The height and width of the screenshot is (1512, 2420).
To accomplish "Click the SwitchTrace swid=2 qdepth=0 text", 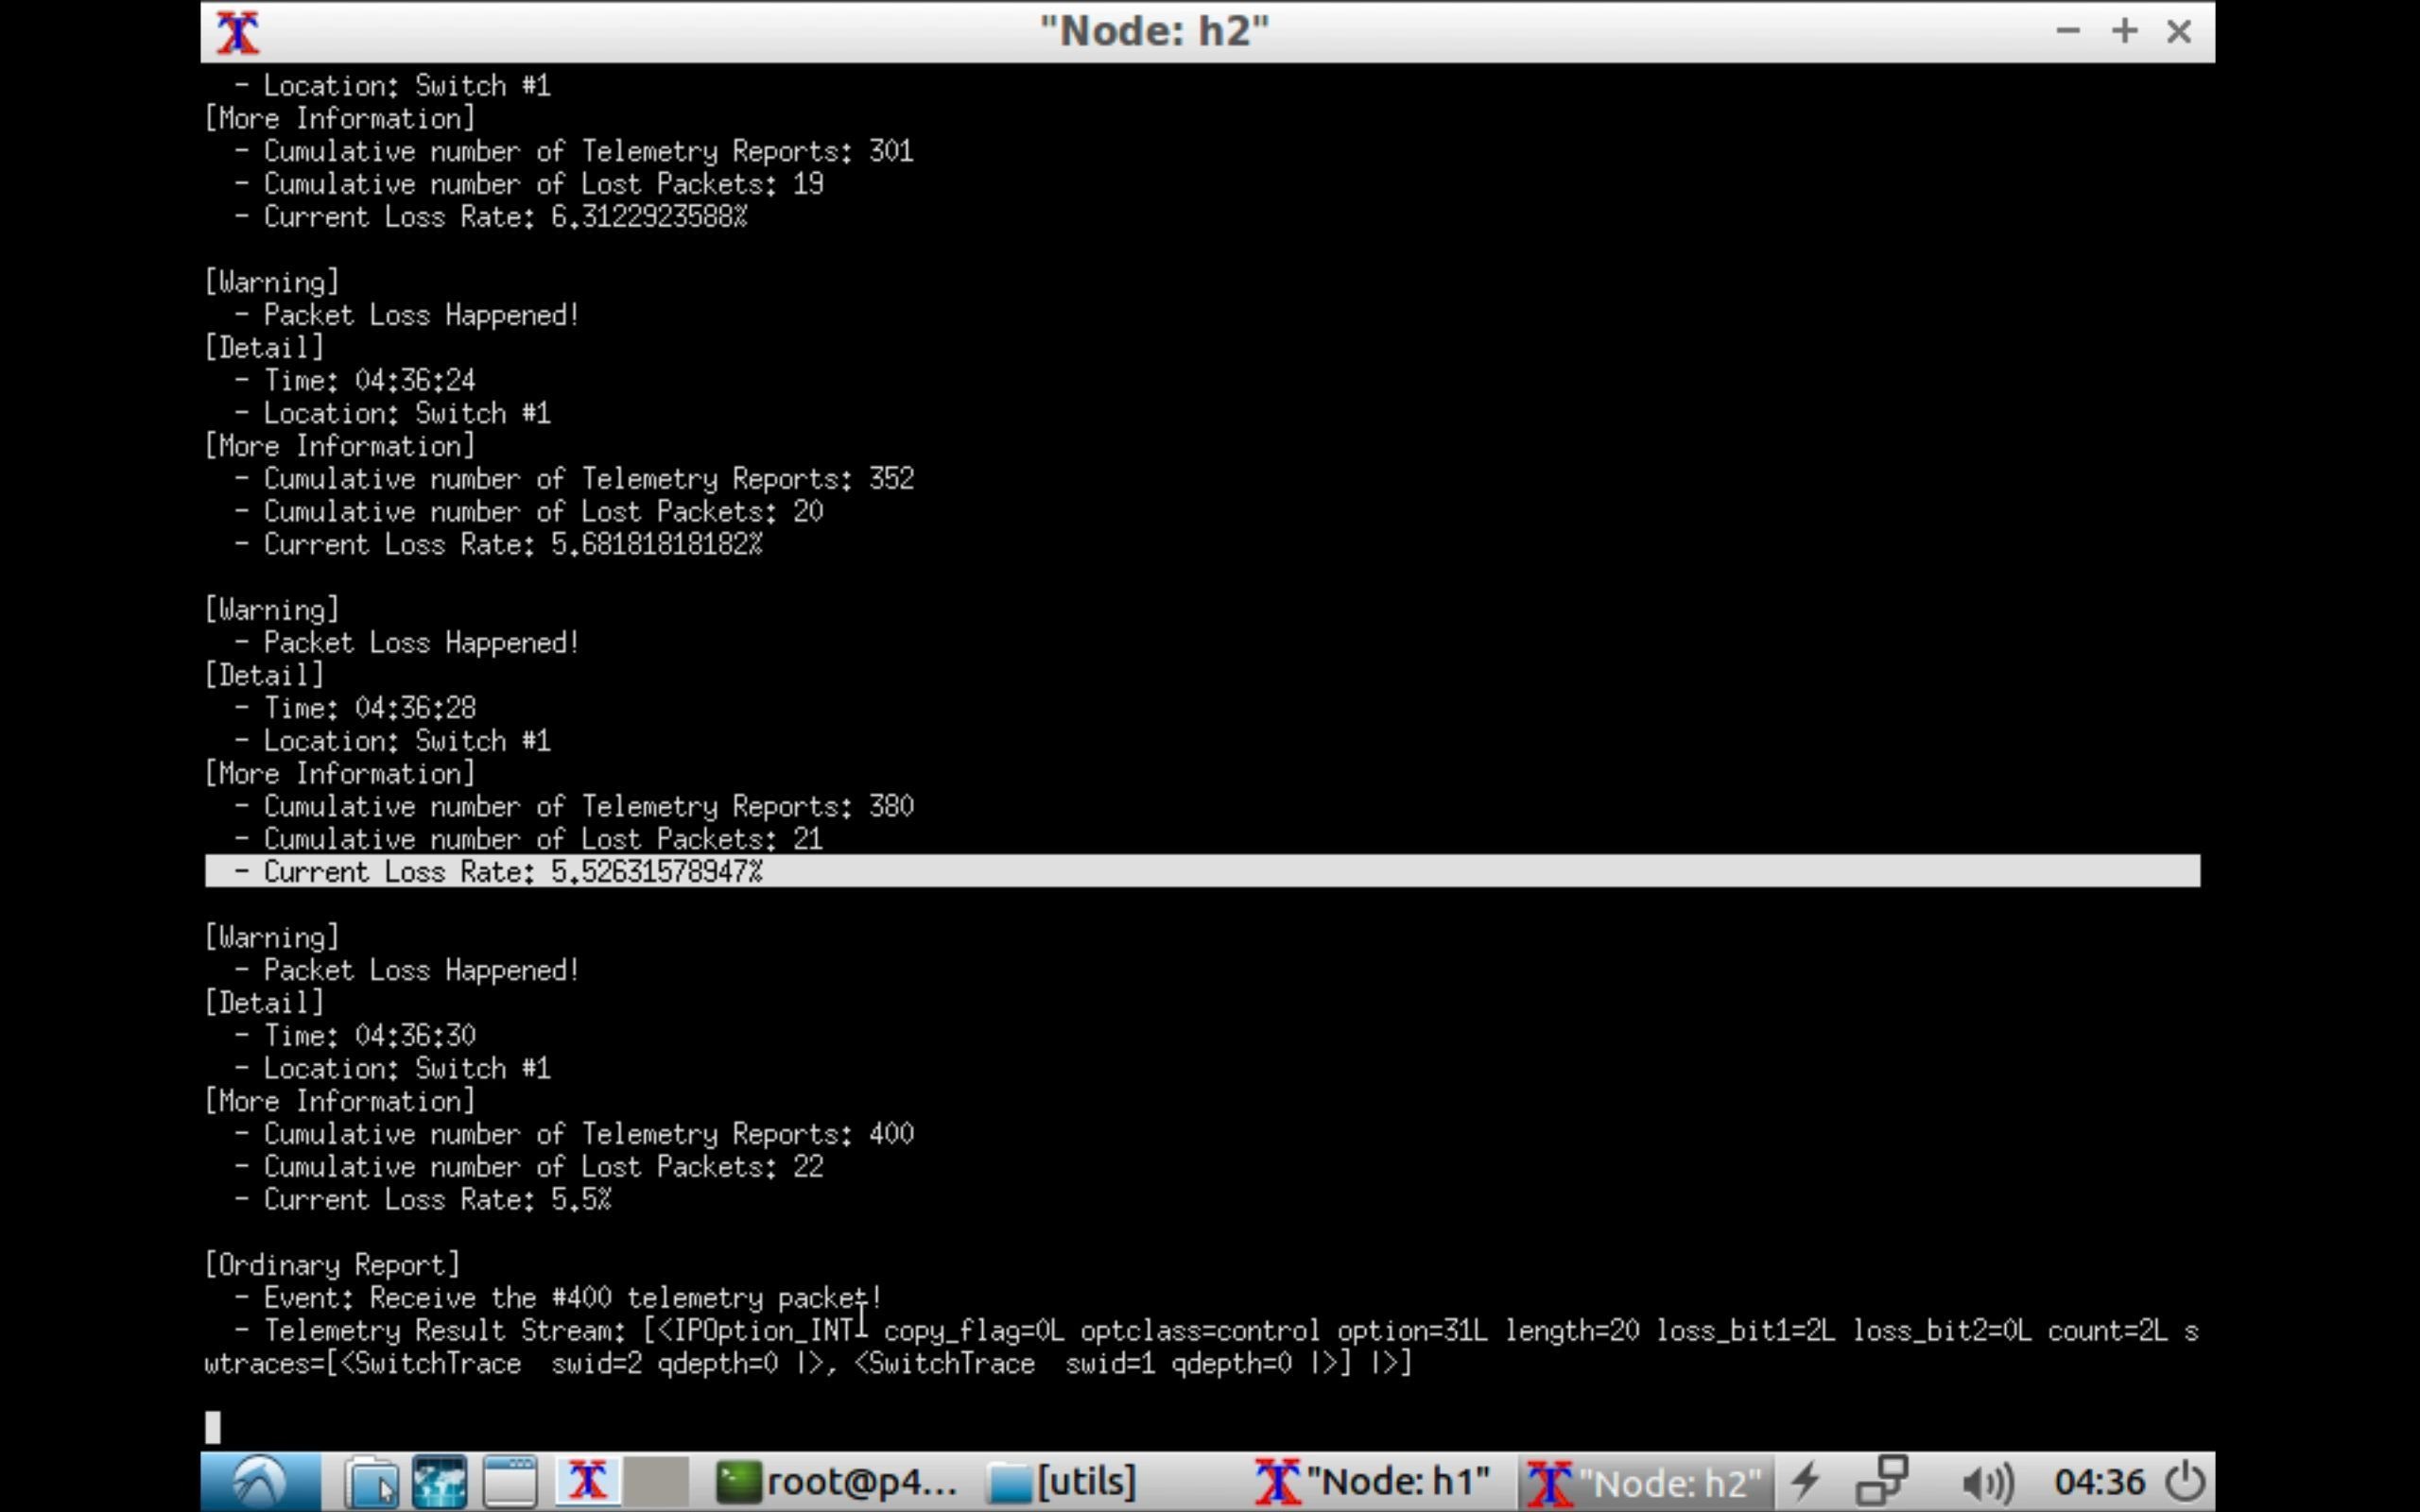I will 582,1364.
